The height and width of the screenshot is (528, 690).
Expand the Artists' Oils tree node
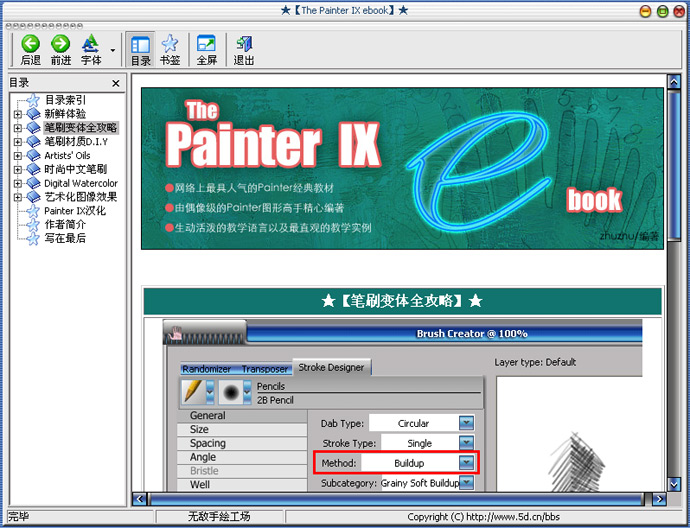point(17,155)
